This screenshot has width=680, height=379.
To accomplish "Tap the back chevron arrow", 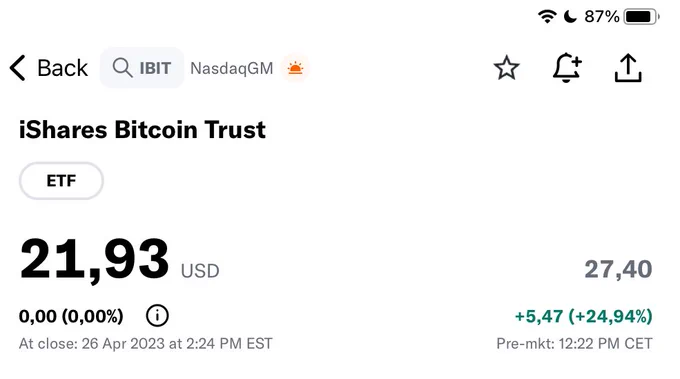I will click(17, 68).
